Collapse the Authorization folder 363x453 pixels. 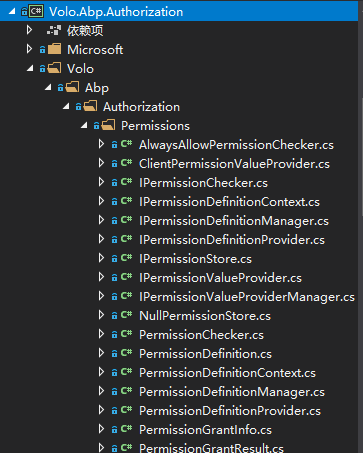pos(66,106)
